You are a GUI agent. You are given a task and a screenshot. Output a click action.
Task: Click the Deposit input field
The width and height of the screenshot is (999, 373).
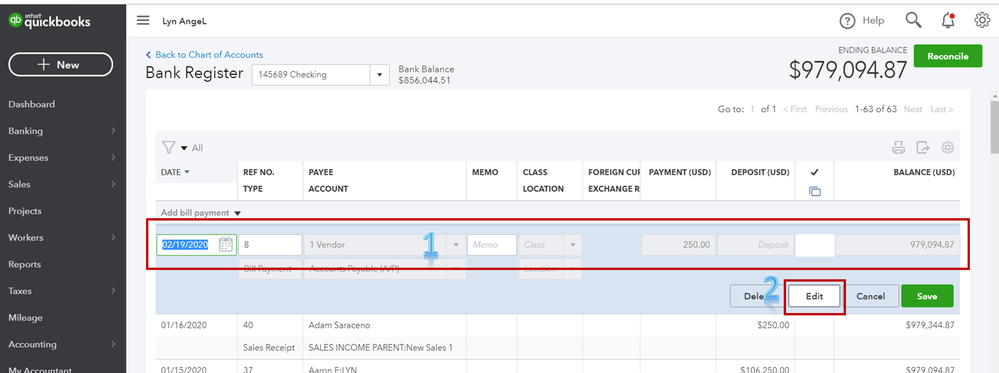[x=756, y=245]
